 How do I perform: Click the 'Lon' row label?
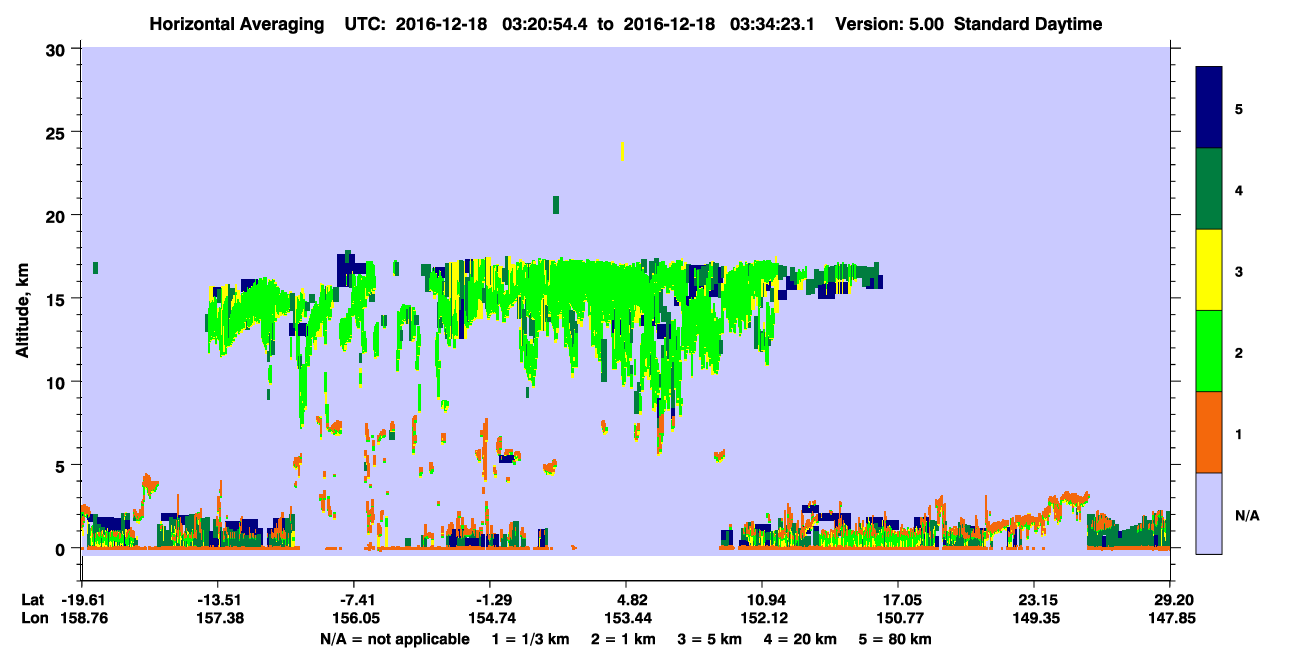pos(34,619)
